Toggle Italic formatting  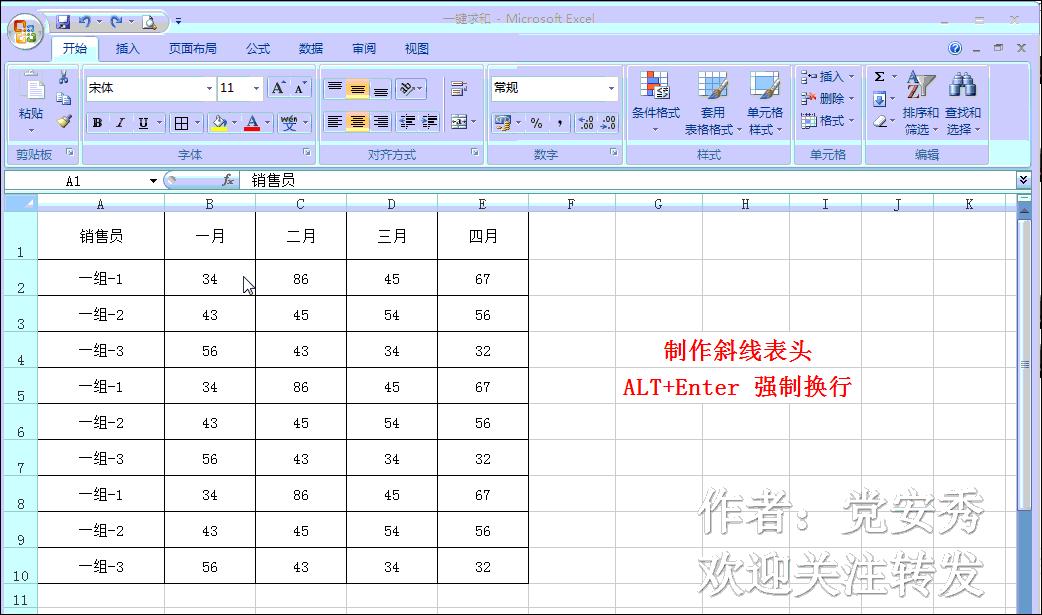point(119,123)
